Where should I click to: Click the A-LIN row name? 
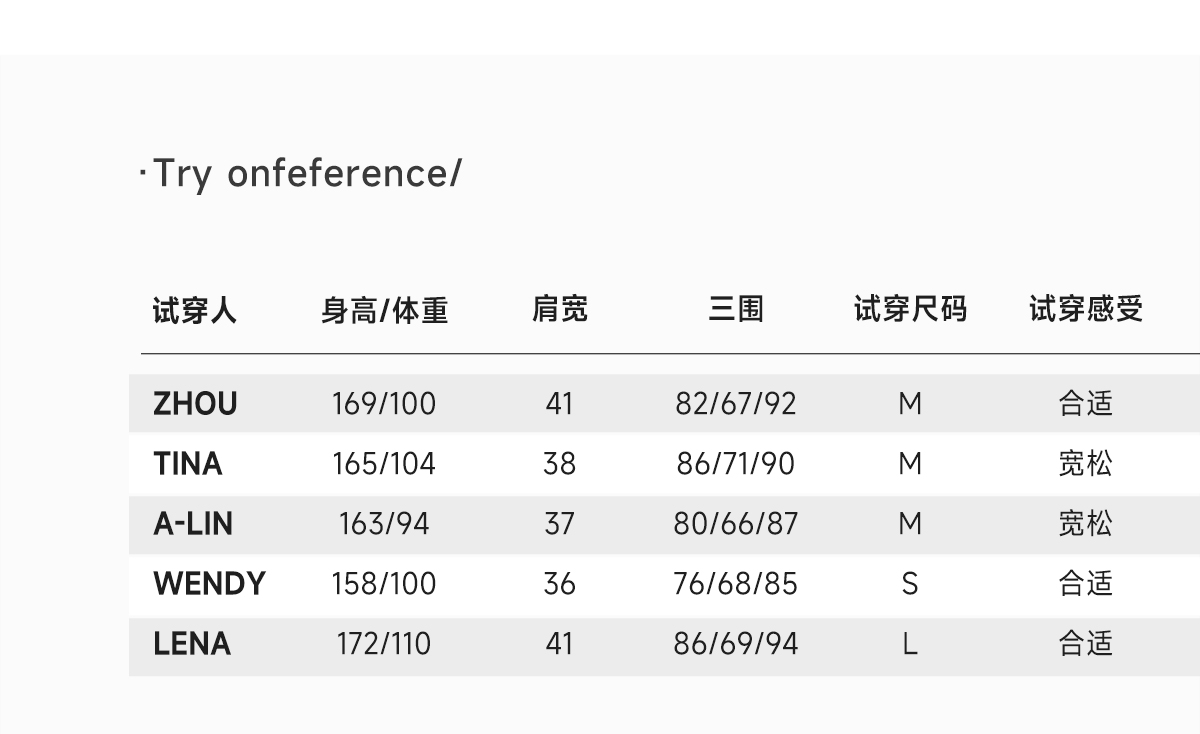click(193, 524)
